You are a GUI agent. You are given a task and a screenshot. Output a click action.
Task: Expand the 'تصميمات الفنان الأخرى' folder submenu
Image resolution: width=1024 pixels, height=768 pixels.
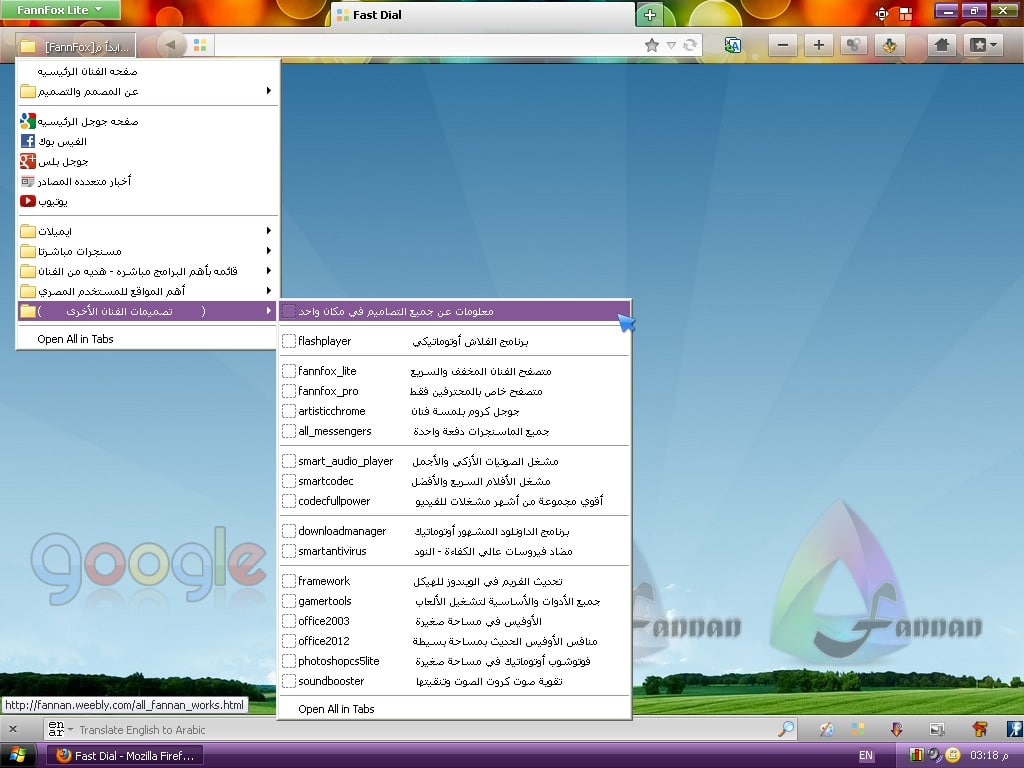click(148, 311)
